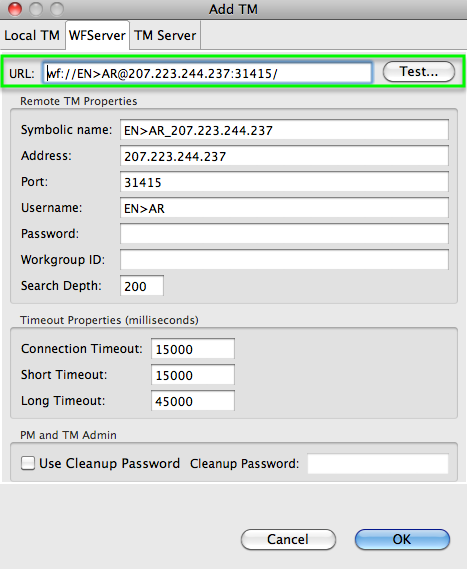Click the Search Depth field
The height and width of the screenshot is (569, 467).
coord(142,286)
